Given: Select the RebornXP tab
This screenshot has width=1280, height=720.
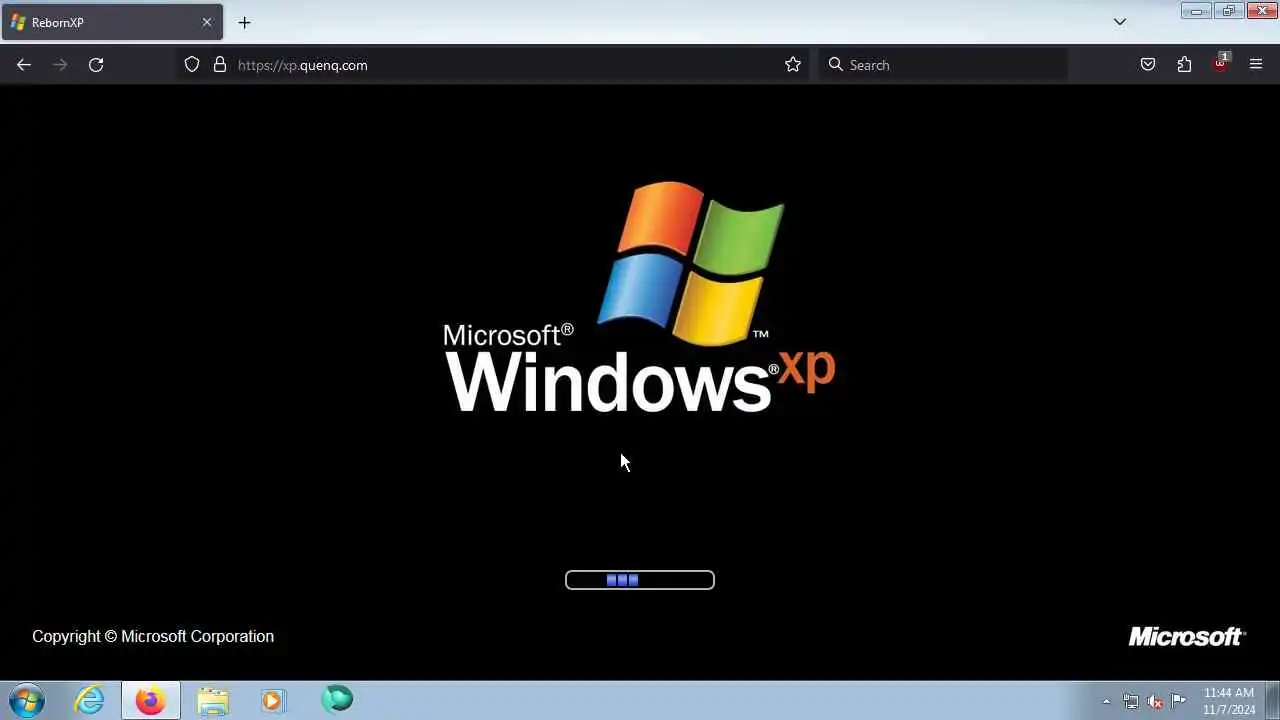Looking at the screenshot, I should (x=112, y=22).
